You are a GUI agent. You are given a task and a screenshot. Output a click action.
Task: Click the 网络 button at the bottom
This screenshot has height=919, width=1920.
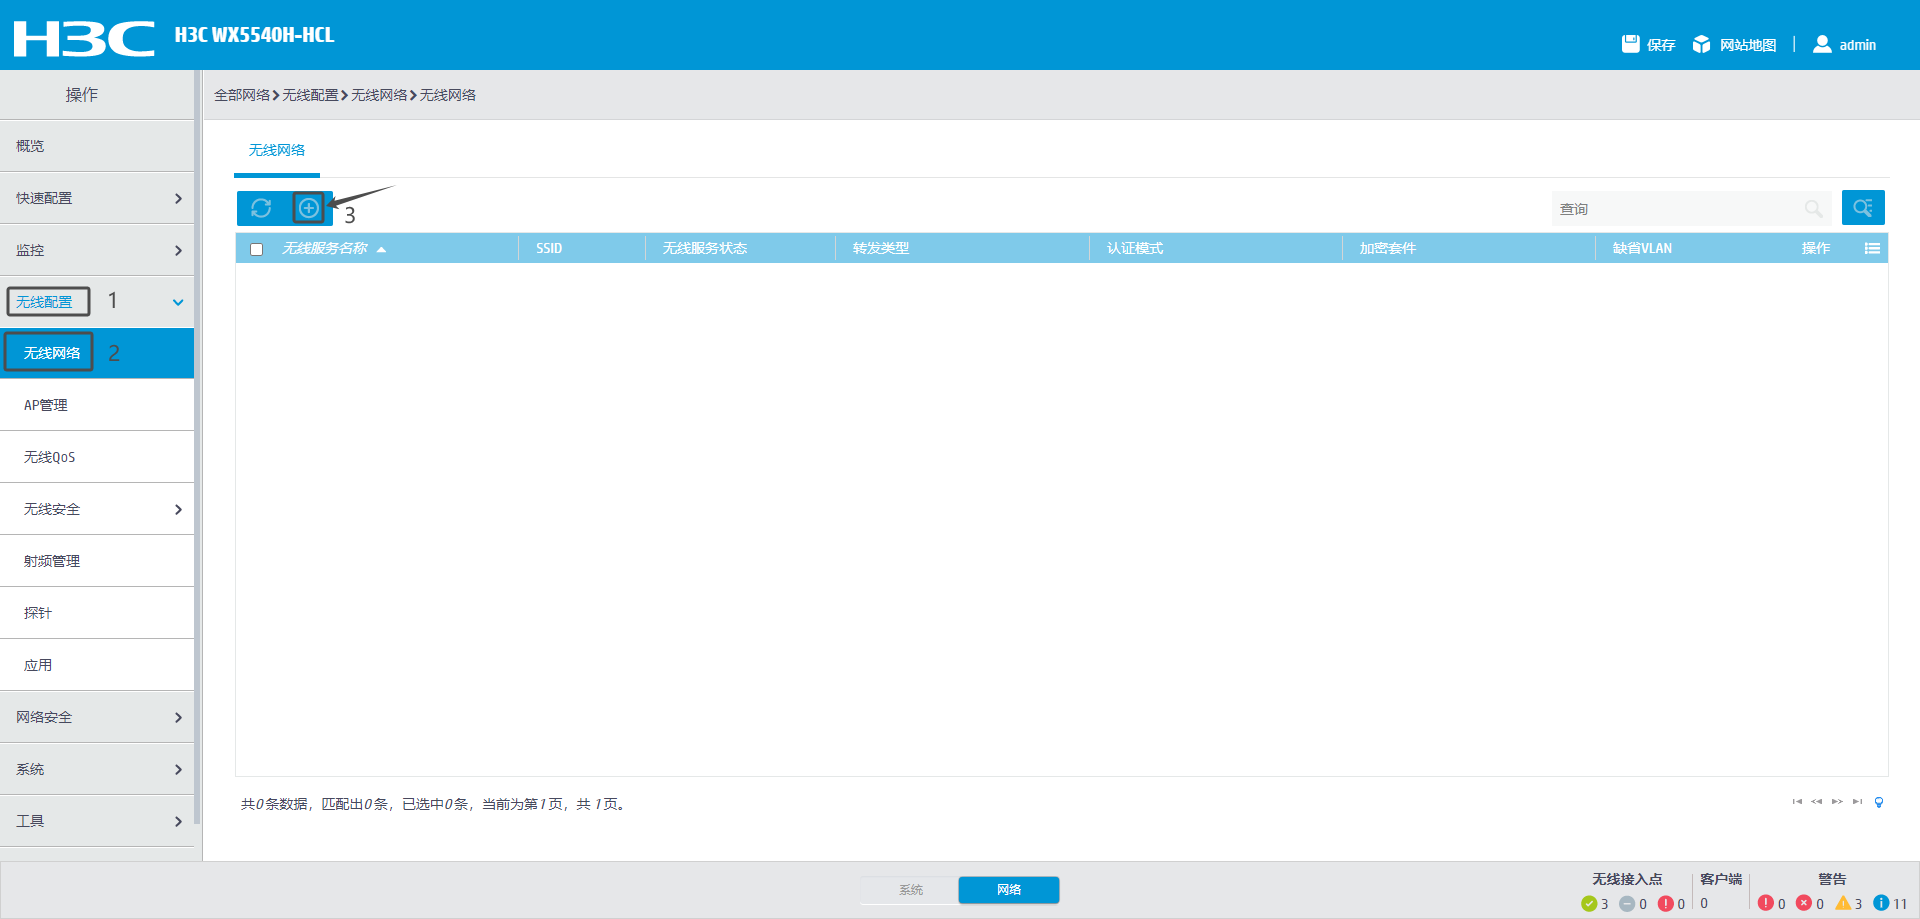(x=1008, y=890)
